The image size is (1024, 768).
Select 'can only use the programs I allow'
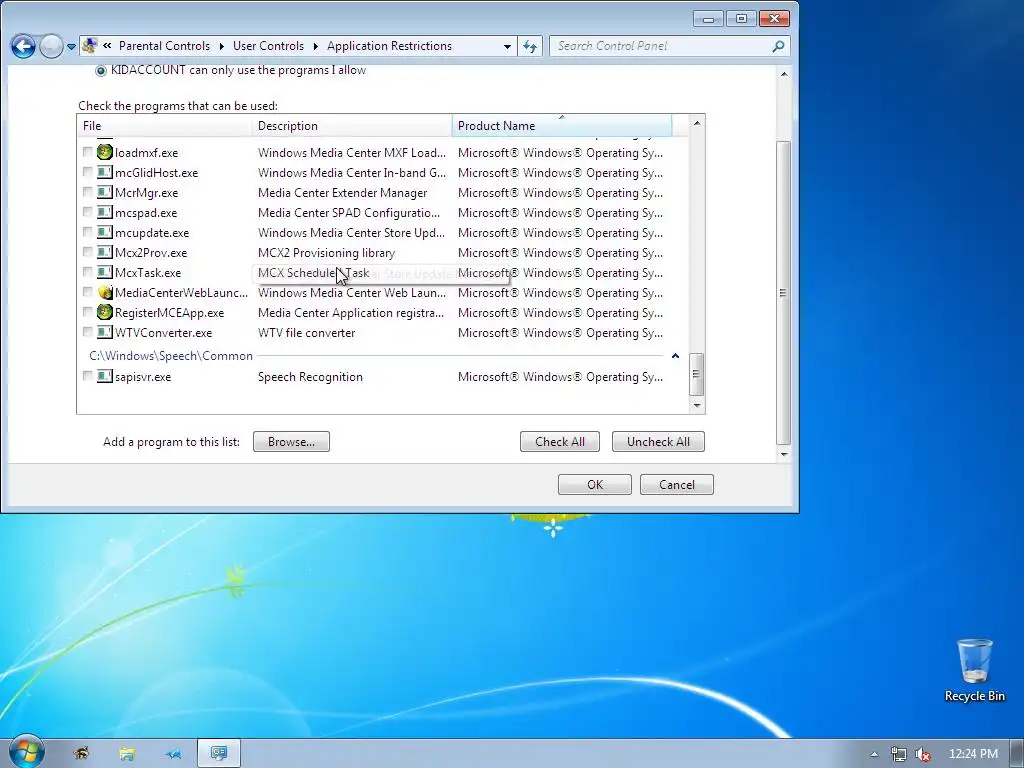click(x=101, y=71)
